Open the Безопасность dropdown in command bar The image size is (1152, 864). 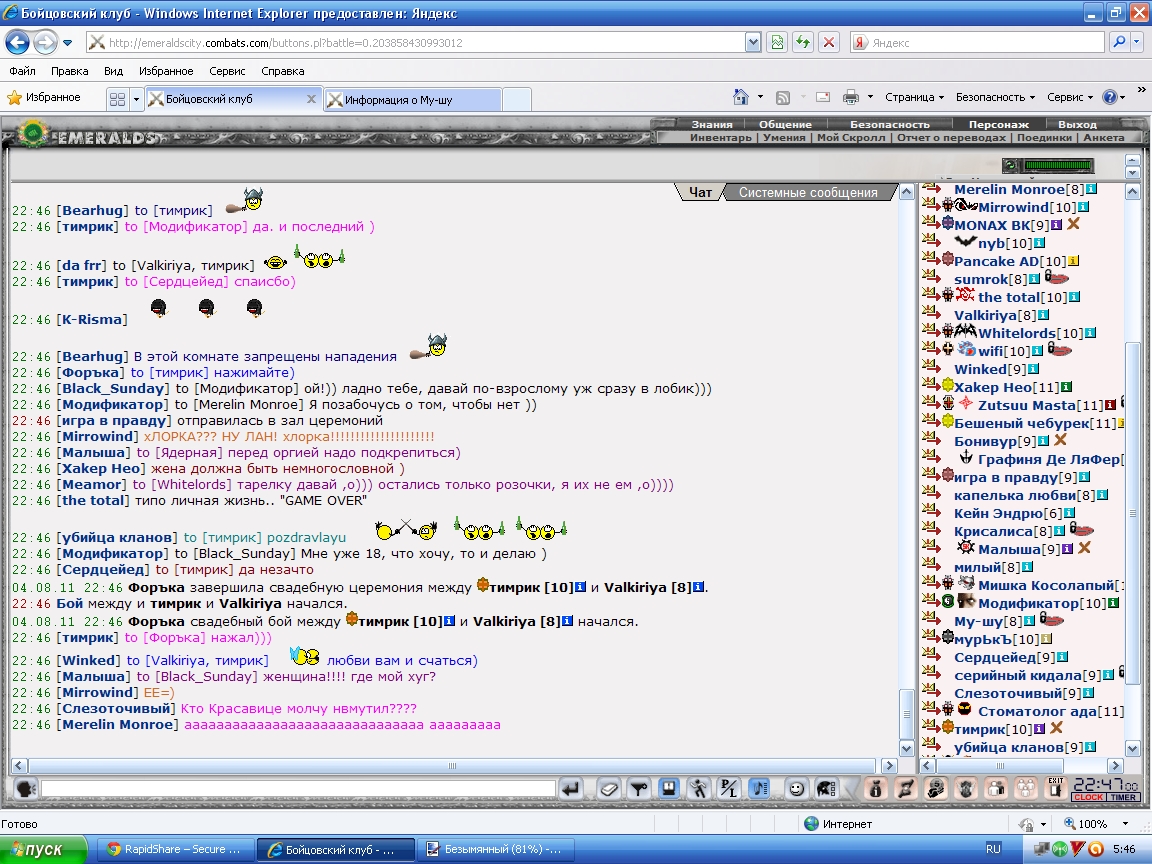pos(995,97)
